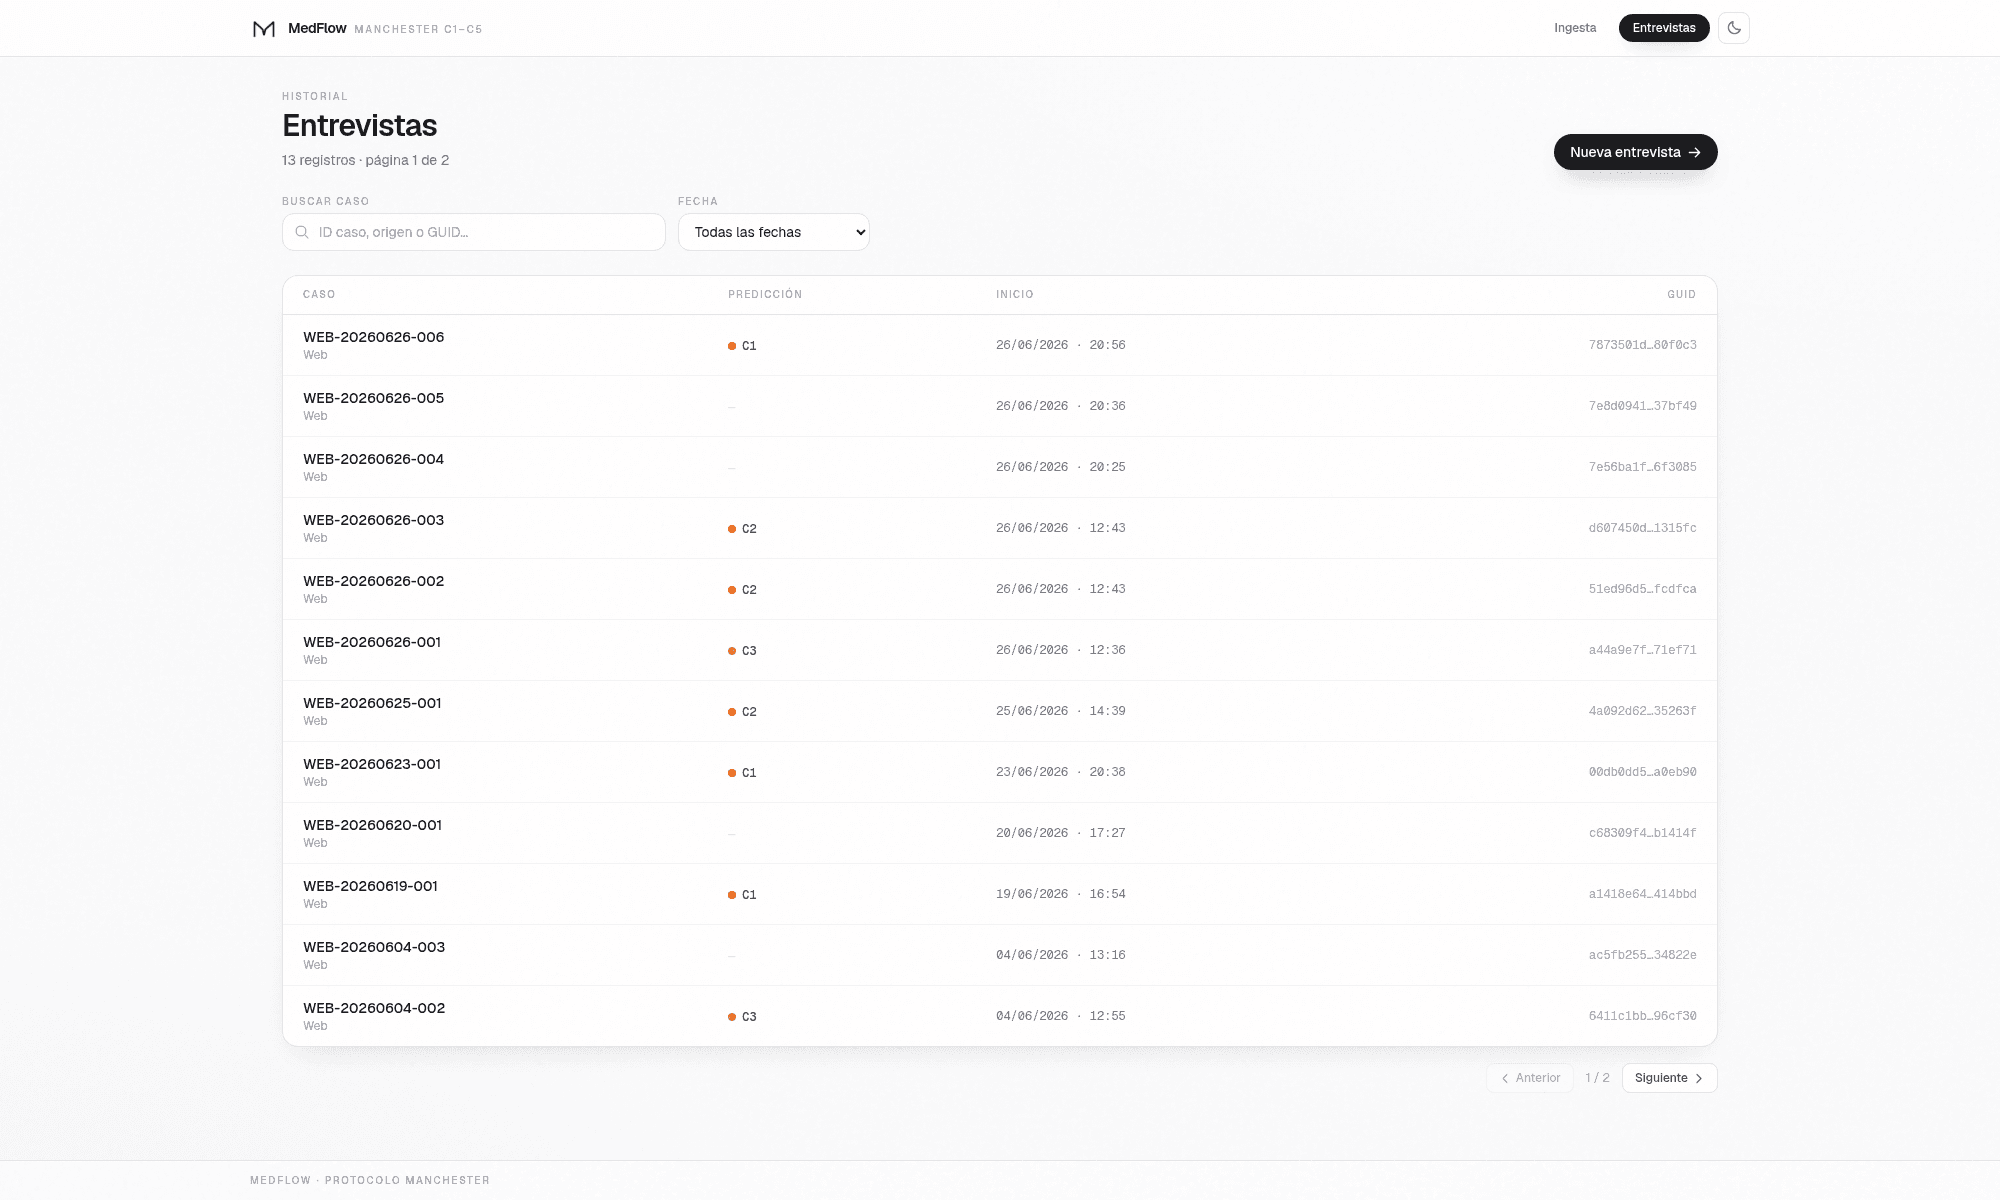Go to next page with Siguiente

pos(1669,1078)
